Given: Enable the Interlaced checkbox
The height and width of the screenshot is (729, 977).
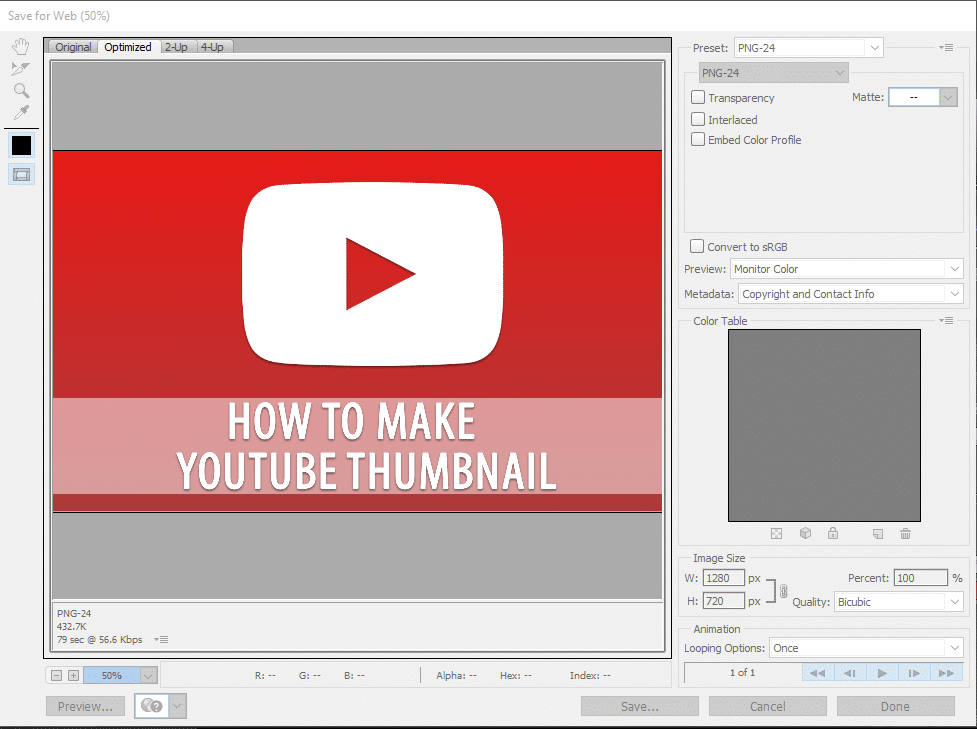Looking at the screenshot, I should pyautogui.click(x=698, y=119).
